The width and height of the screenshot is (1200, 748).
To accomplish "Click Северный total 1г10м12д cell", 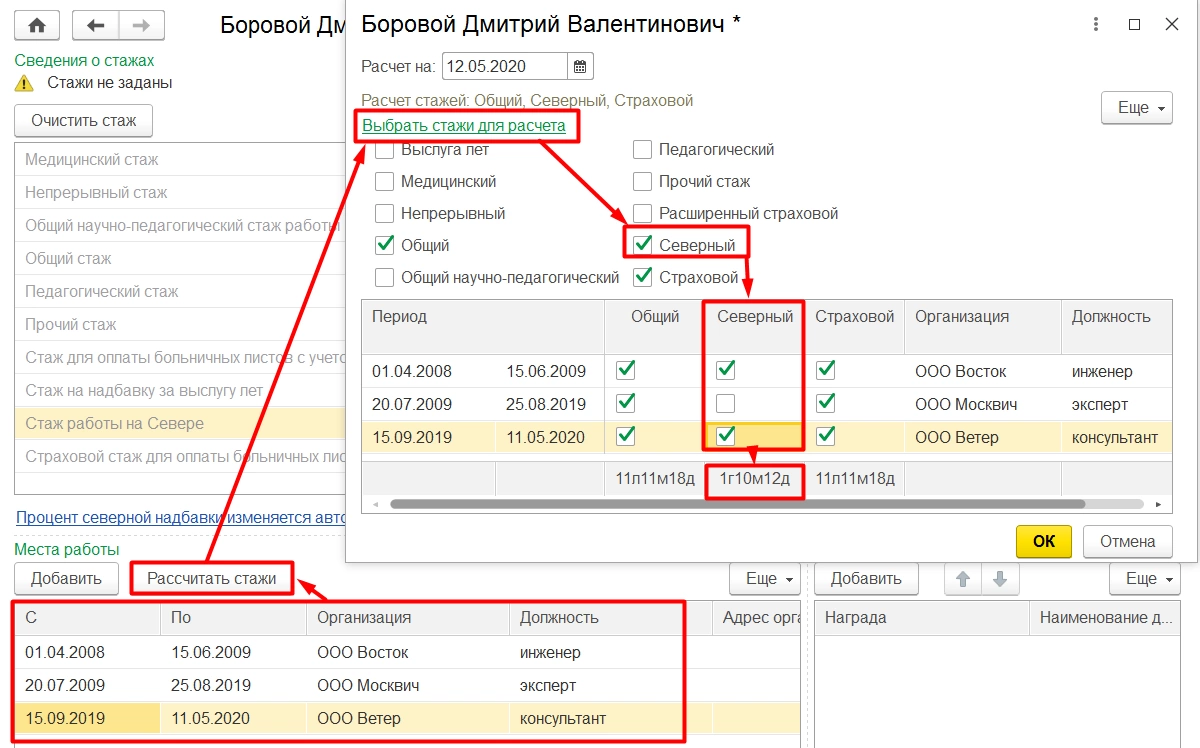I will click(x=755, y=479).
